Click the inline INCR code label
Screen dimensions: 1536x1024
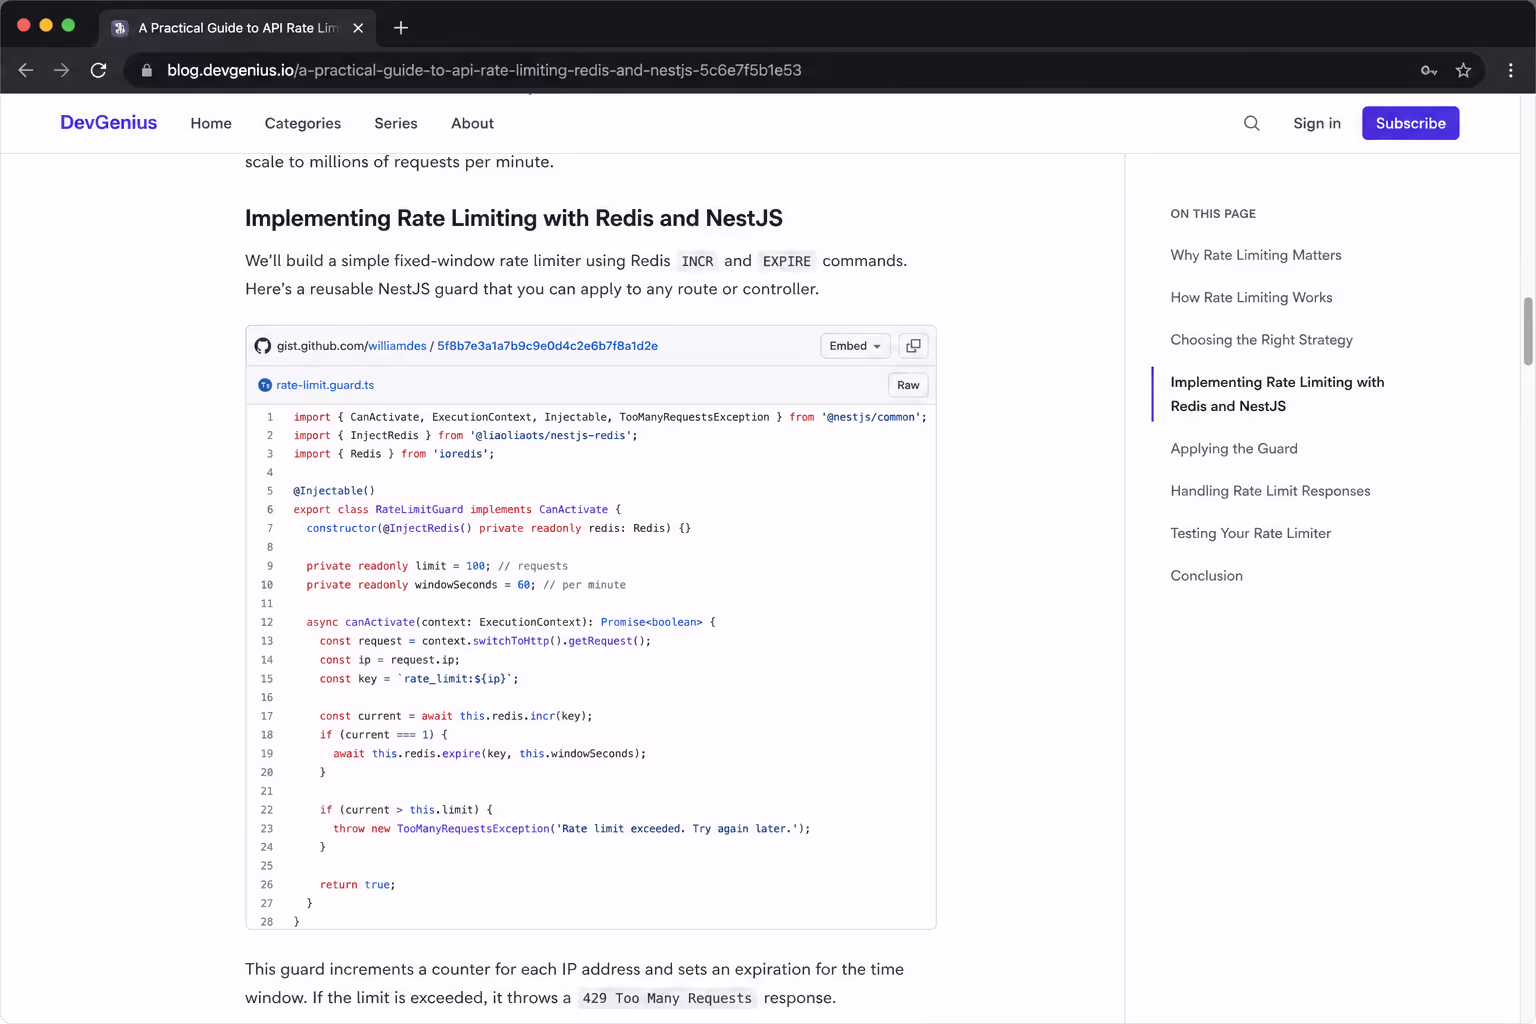[x=697, y=261]
